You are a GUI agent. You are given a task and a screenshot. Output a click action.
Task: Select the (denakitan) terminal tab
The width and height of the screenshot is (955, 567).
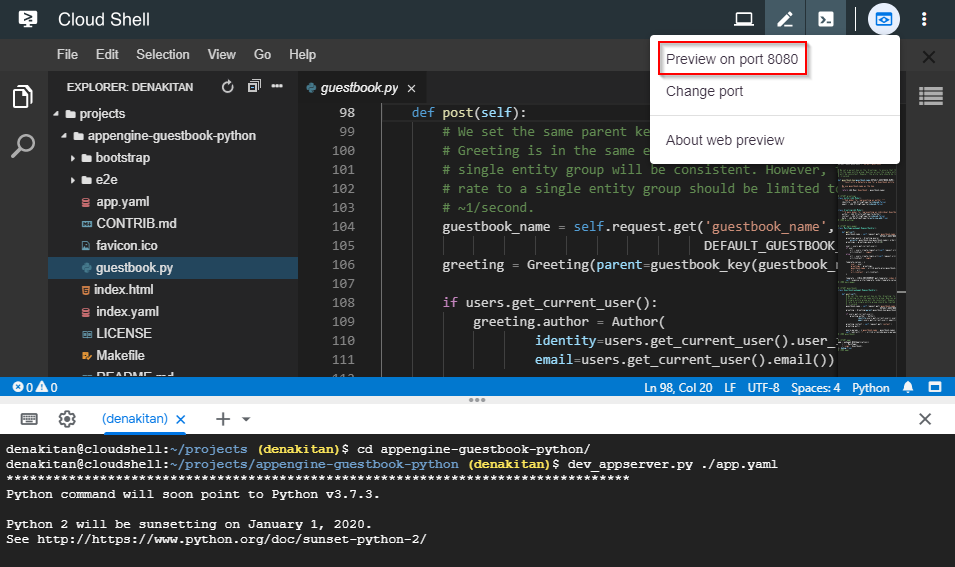coord(135,418)
